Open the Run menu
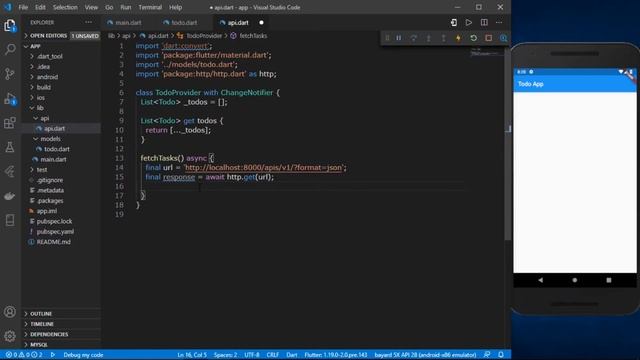This screenshot has height=360, width=640. 126,7
